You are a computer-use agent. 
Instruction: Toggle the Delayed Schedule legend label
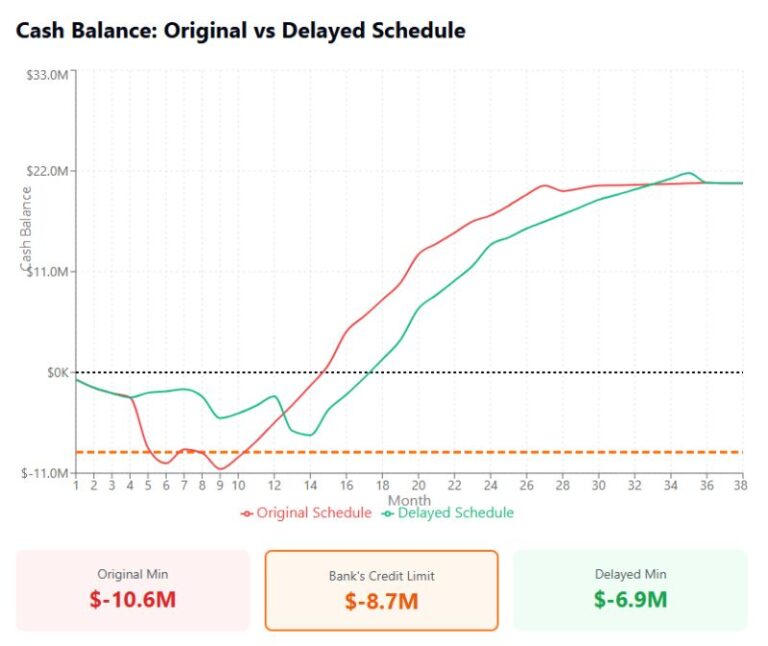(455, 513)
